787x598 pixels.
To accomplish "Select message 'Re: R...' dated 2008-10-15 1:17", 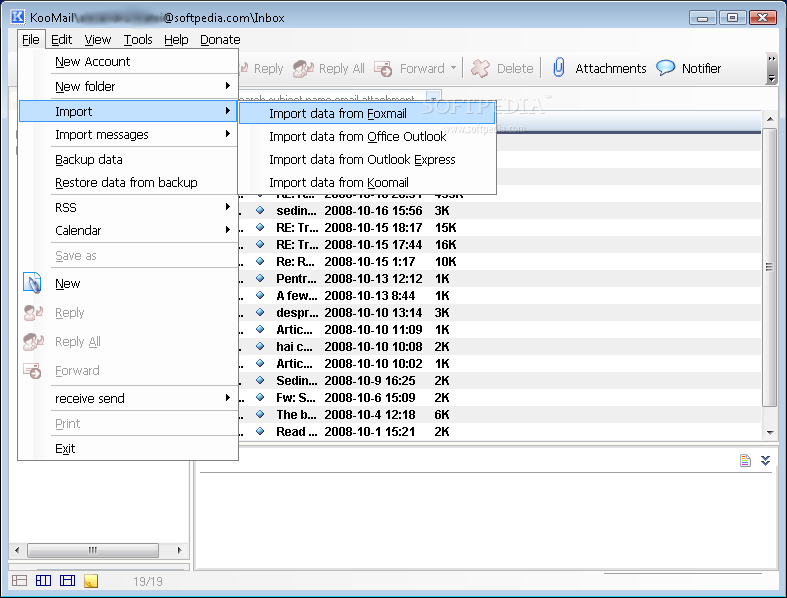I will [x=499, y=262].
